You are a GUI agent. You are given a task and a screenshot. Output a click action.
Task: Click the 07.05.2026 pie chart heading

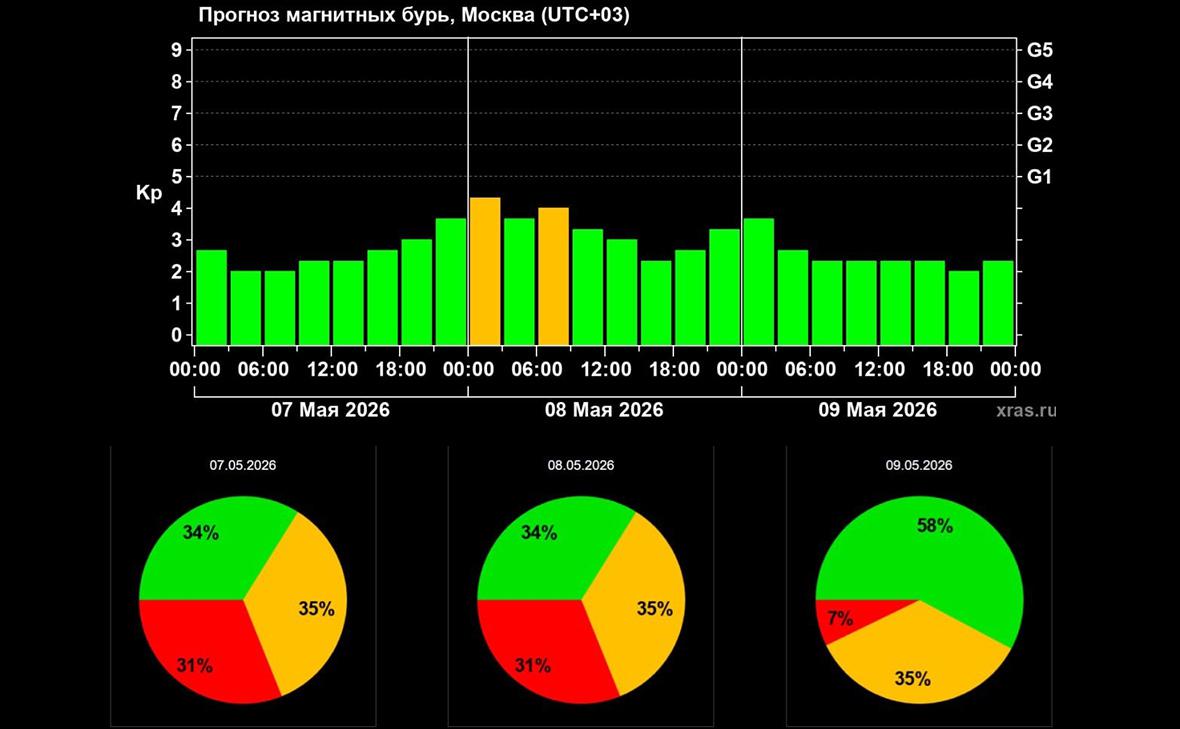click(x=242, y=465)
